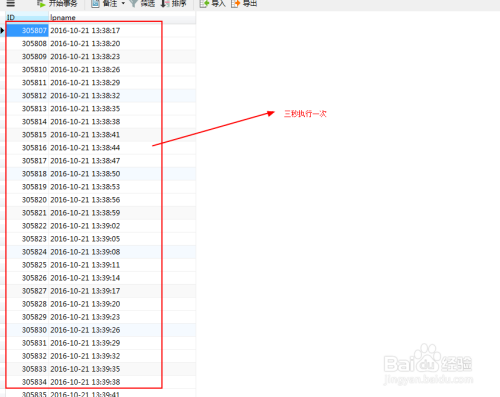Select ID cell 305818
500x397 pixels.
click(x=27, y=173)
